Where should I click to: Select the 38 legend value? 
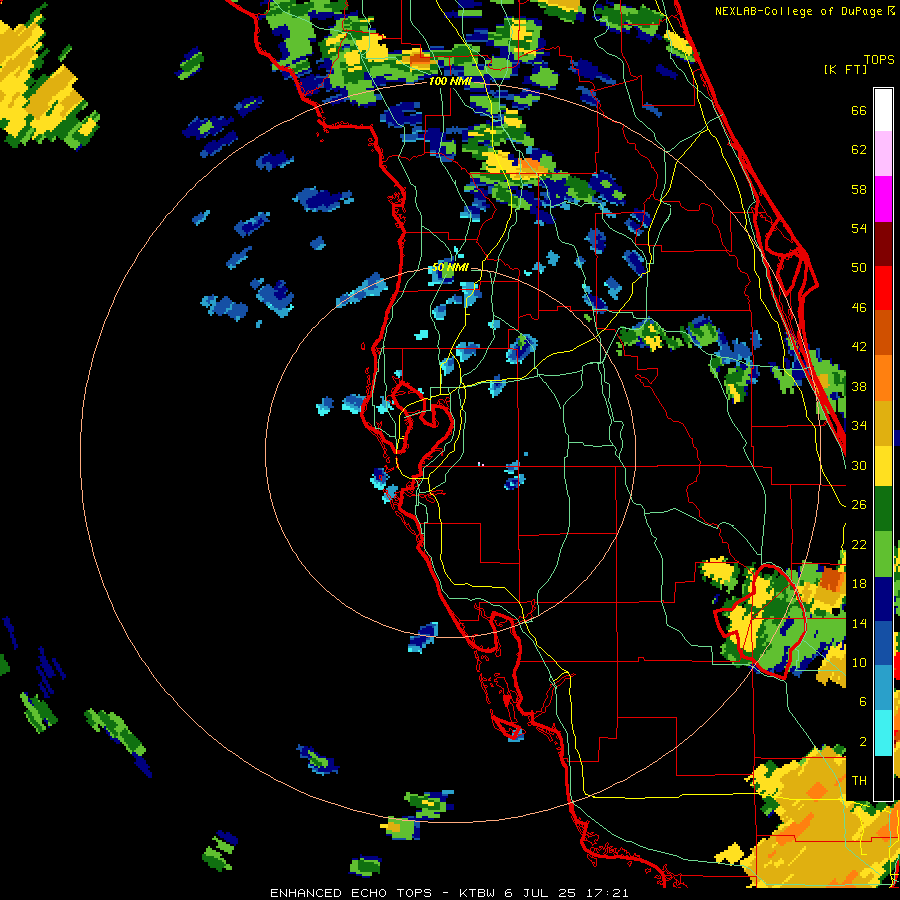(859, 386)
